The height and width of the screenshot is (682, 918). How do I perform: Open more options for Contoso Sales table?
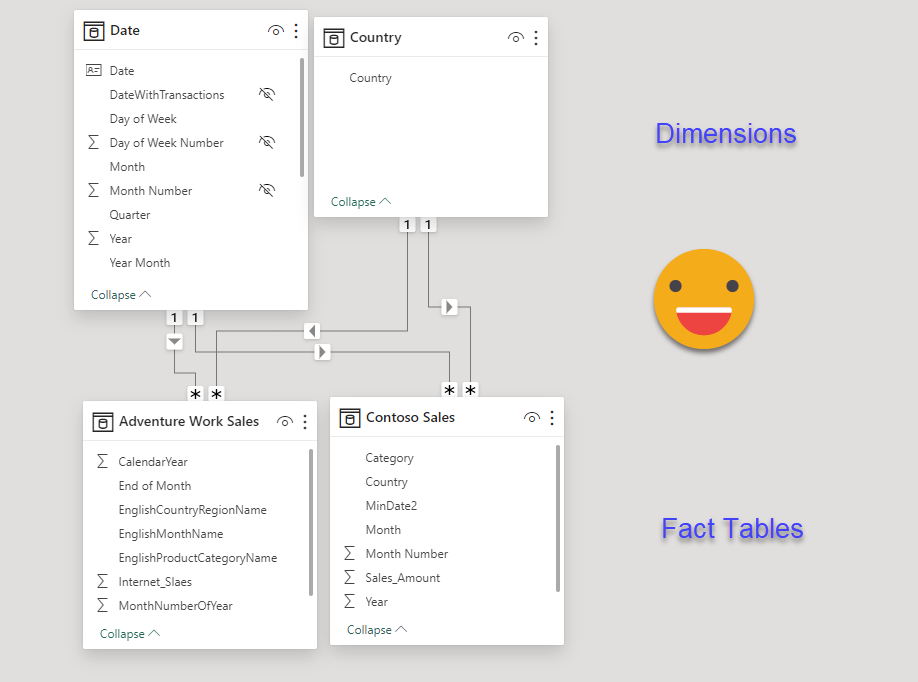coord(552,418)
